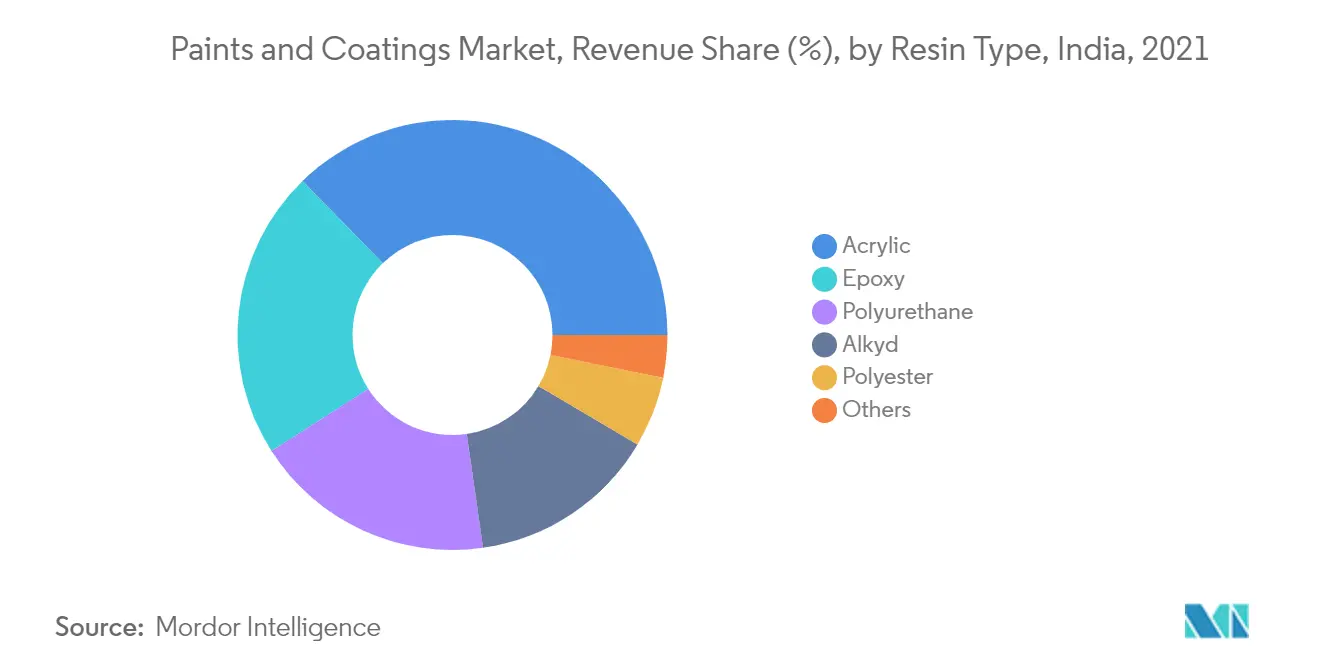
Task: Click the 'Source:' label
Action: 100,628
